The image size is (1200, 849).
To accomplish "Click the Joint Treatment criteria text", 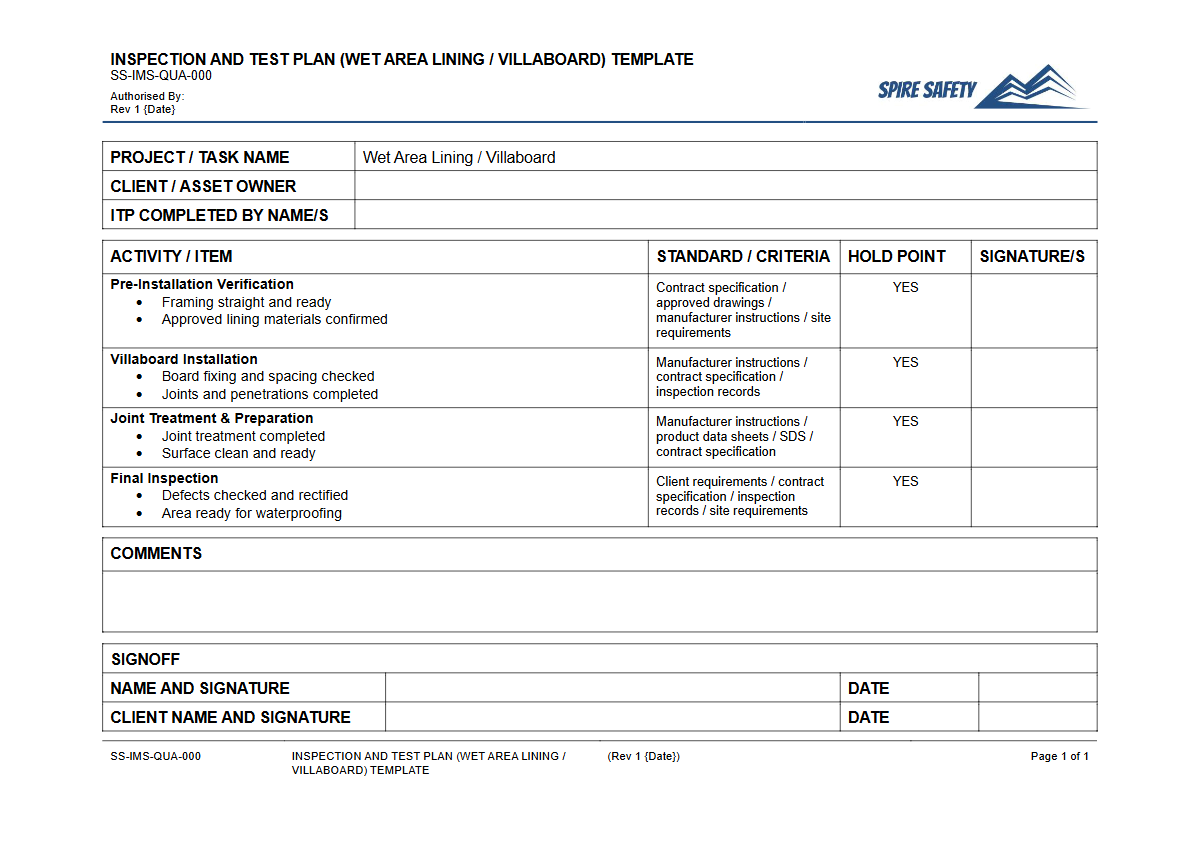I will (735, 437).
